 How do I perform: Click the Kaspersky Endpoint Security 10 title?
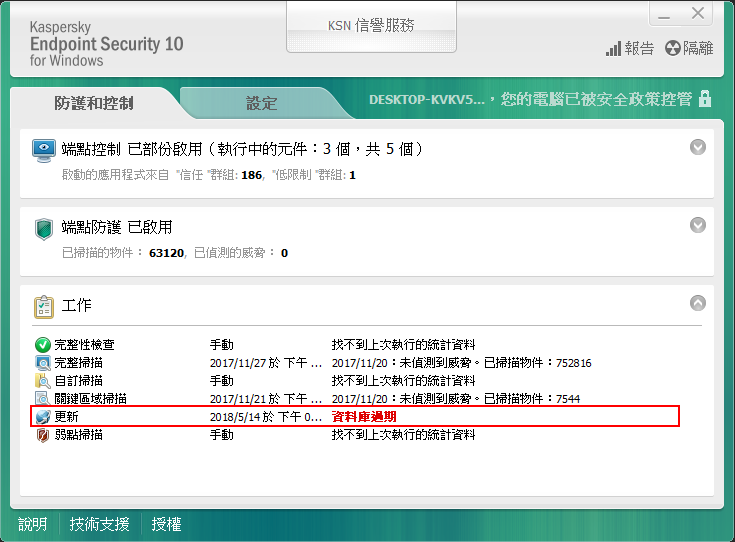pos(106,44)
